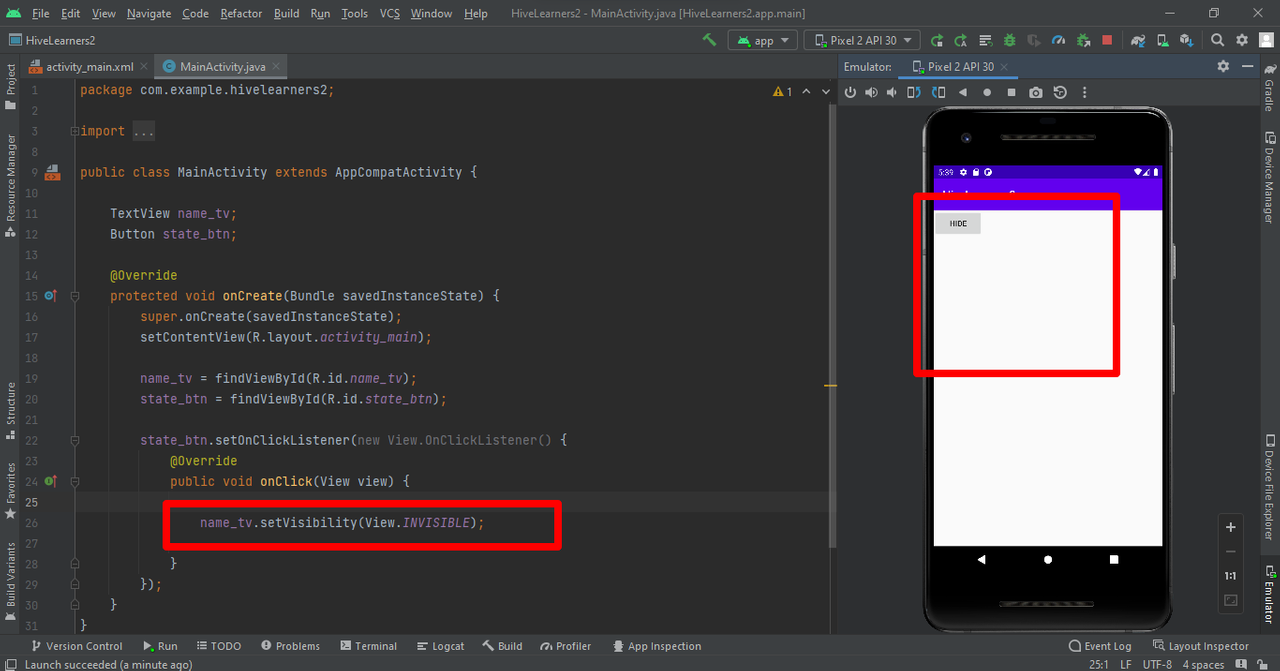
Task: Open the Terminal tool window
Action: pyautogui.click(x=368, y=646)
